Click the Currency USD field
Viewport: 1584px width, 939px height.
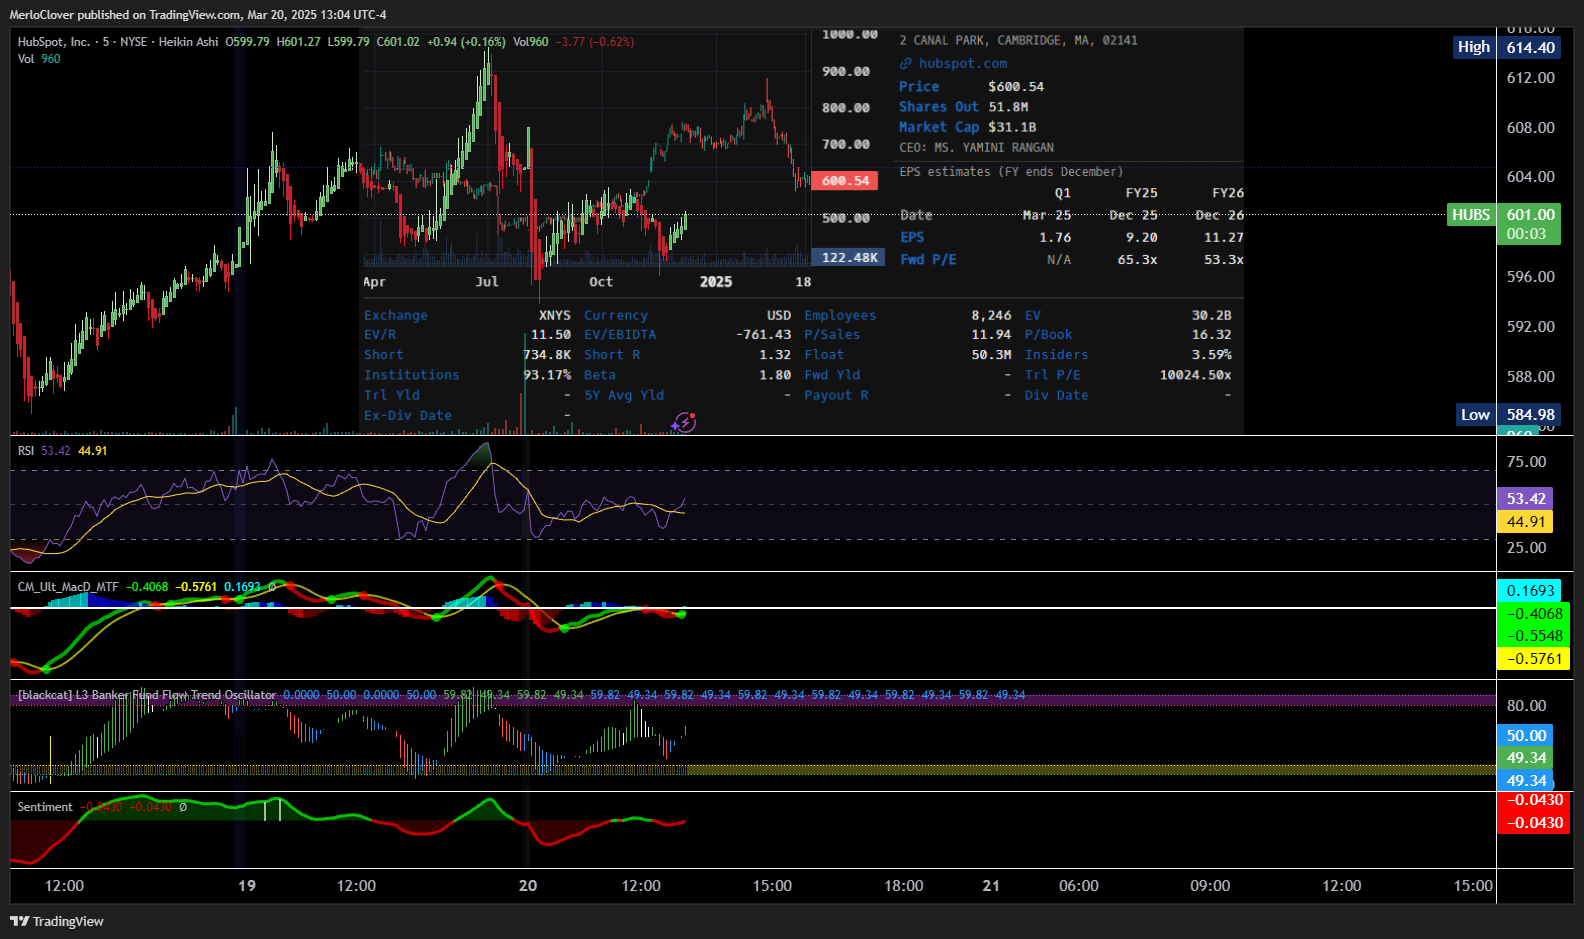point(687,316)
